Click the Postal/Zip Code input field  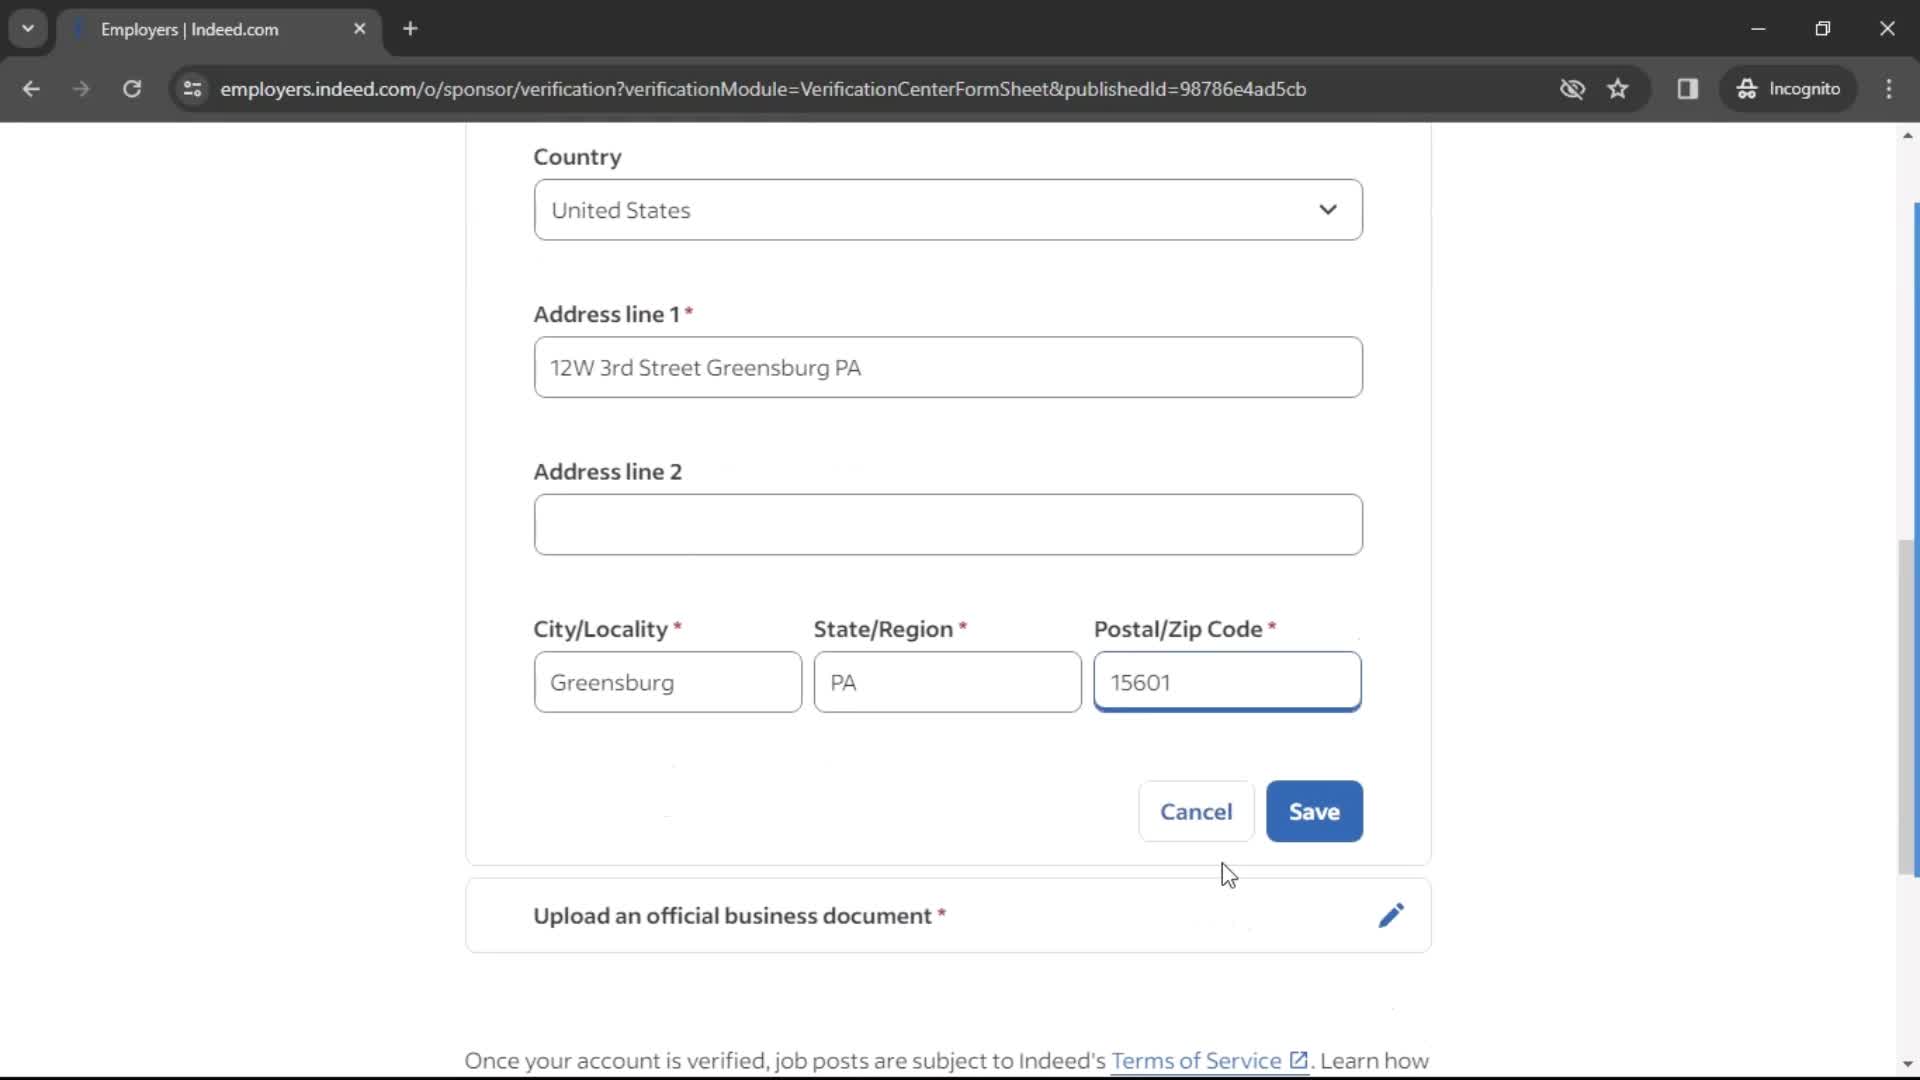click(x=1228, y=682)
